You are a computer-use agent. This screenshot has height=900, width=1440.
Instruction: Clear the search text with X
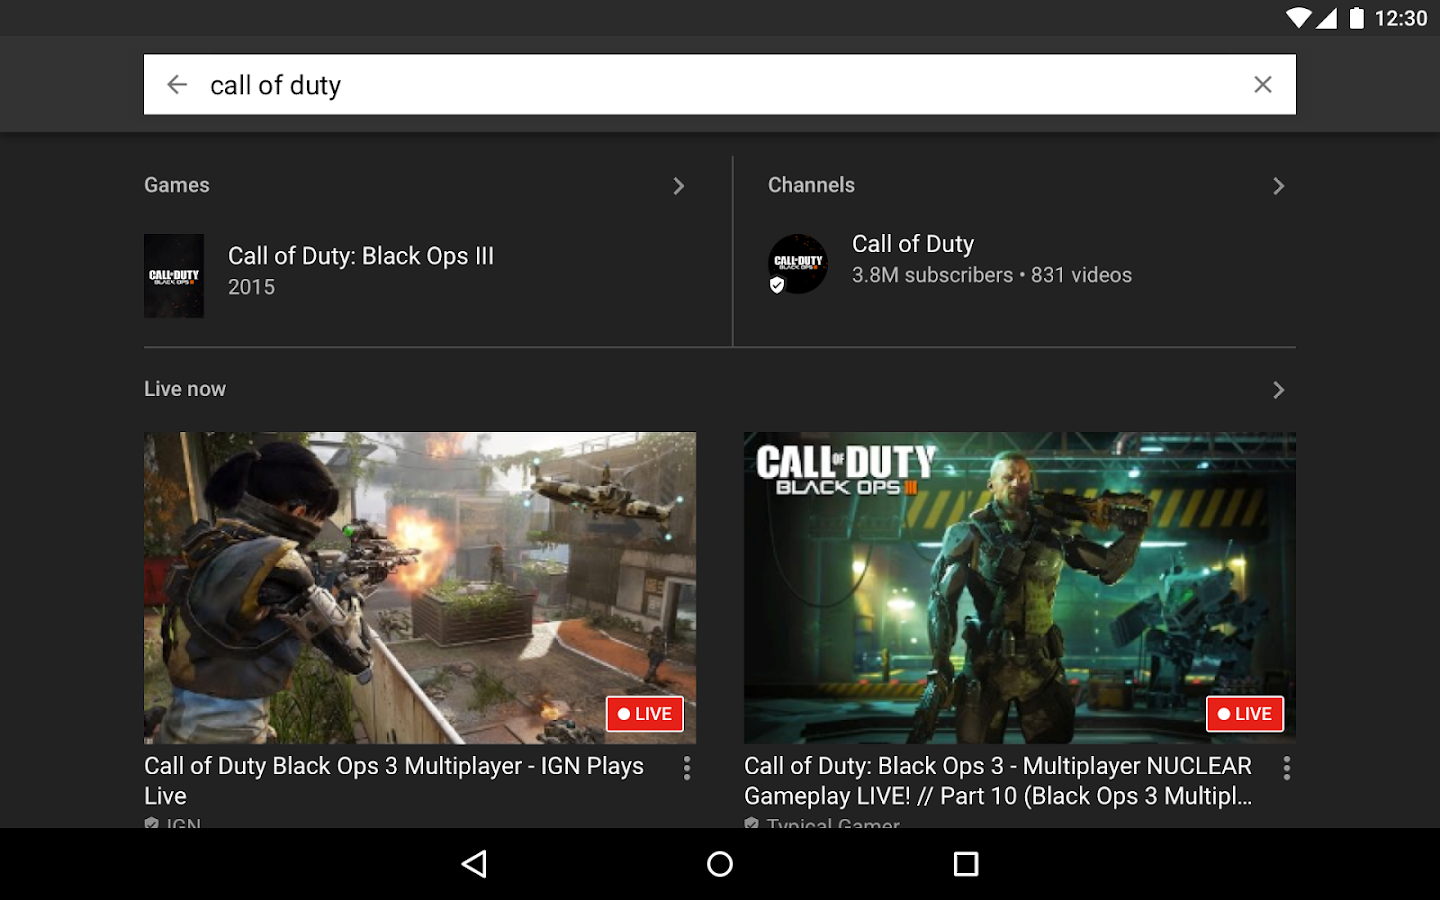point(1263,85)
